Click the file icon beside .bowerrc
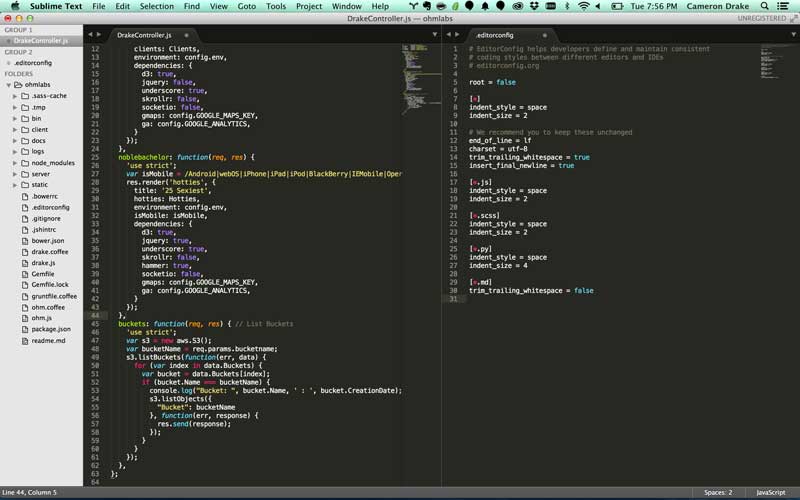The width and height of the screenshot is (800, 500). tap(25, 196)
